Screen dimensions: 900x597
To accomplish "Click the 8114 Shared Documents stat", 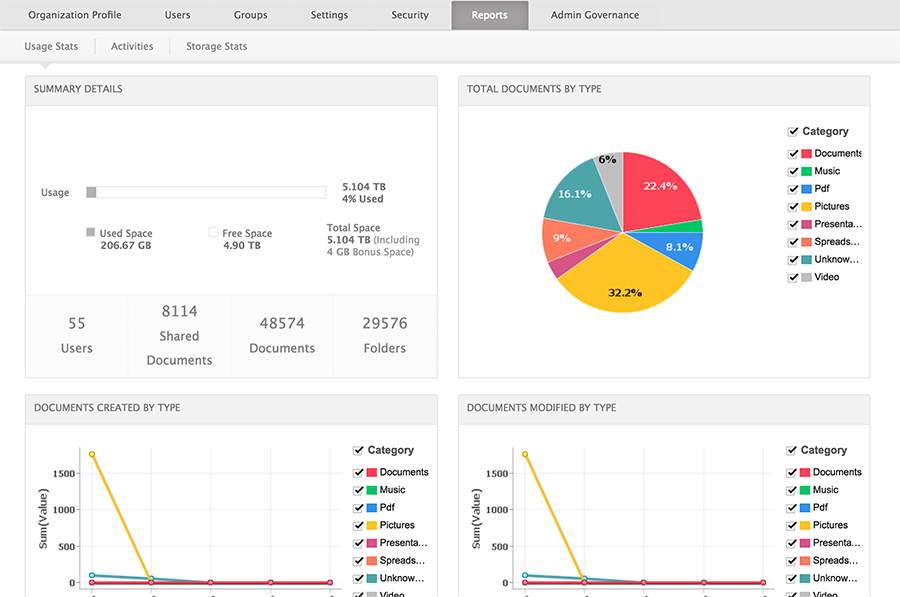I will [x=179, y=335].
